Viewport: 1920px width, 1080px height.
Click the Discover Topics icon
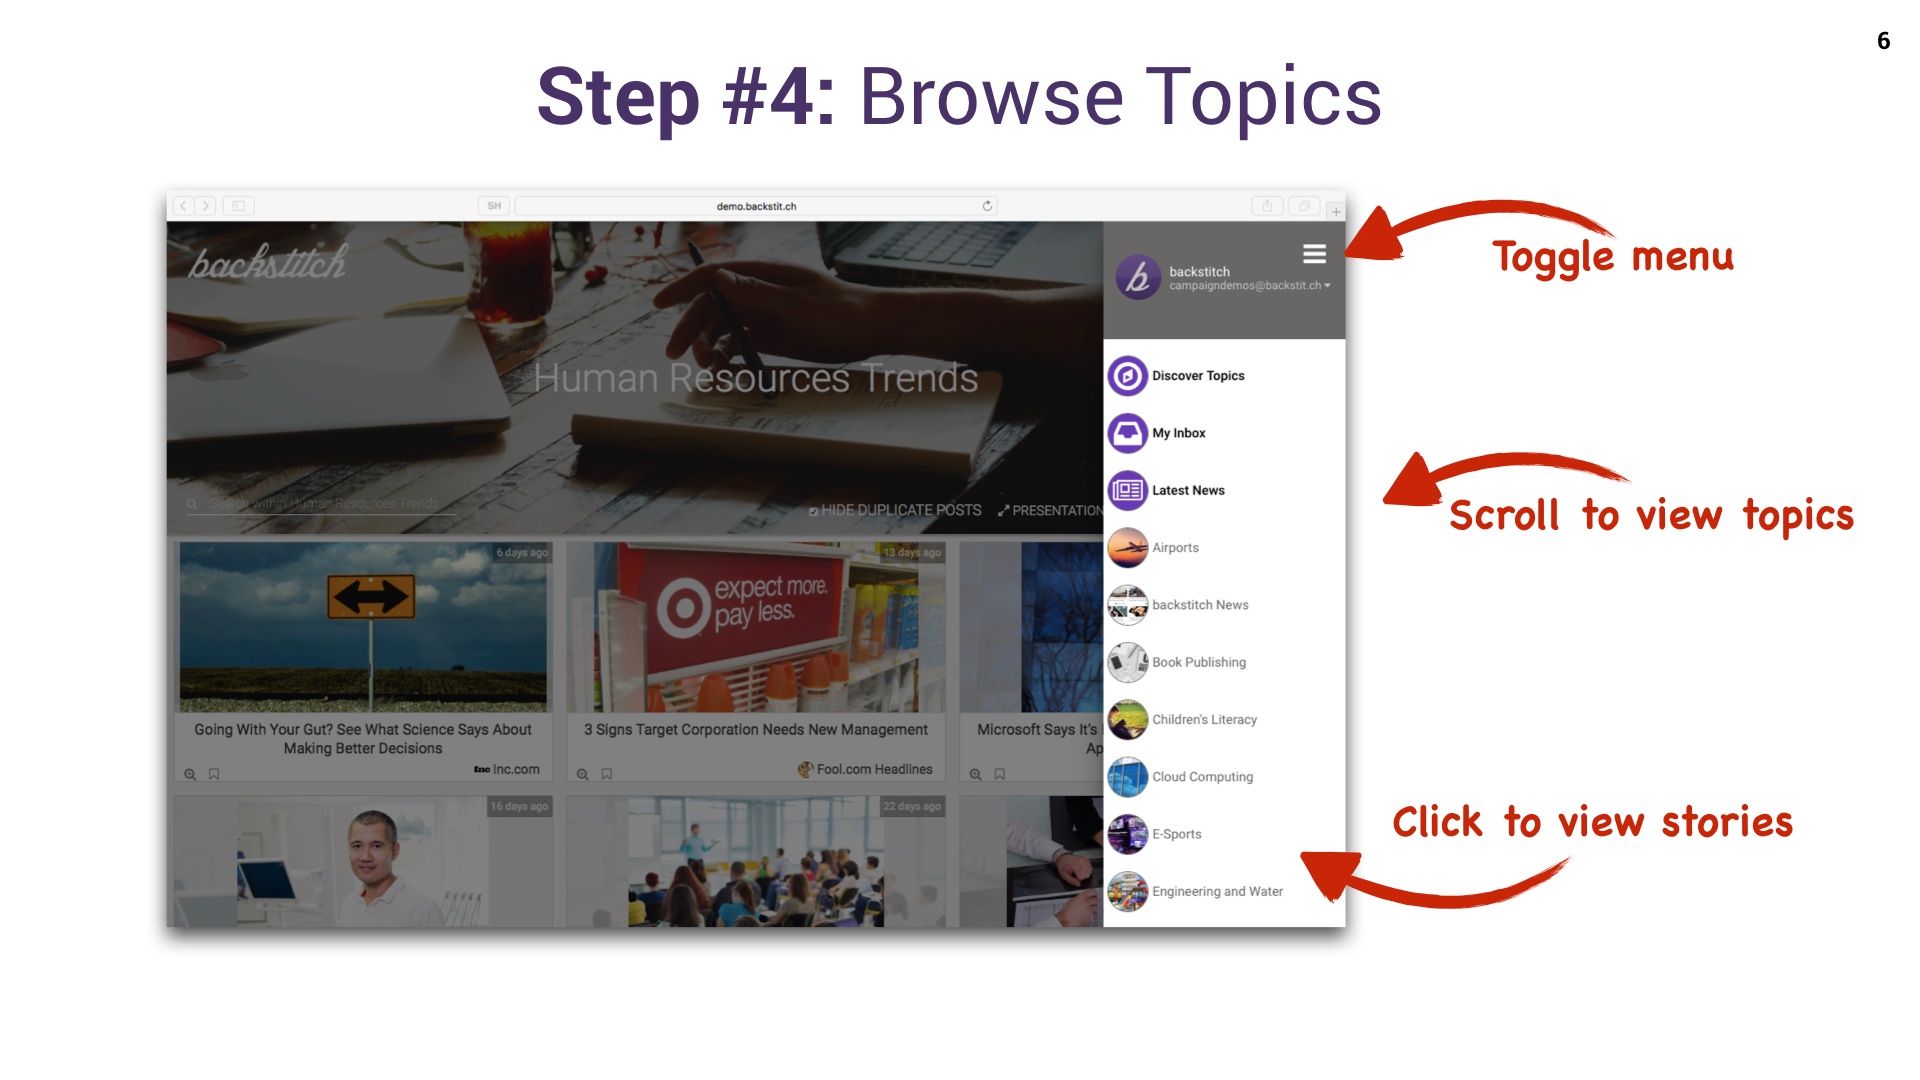click(1127, 376)
